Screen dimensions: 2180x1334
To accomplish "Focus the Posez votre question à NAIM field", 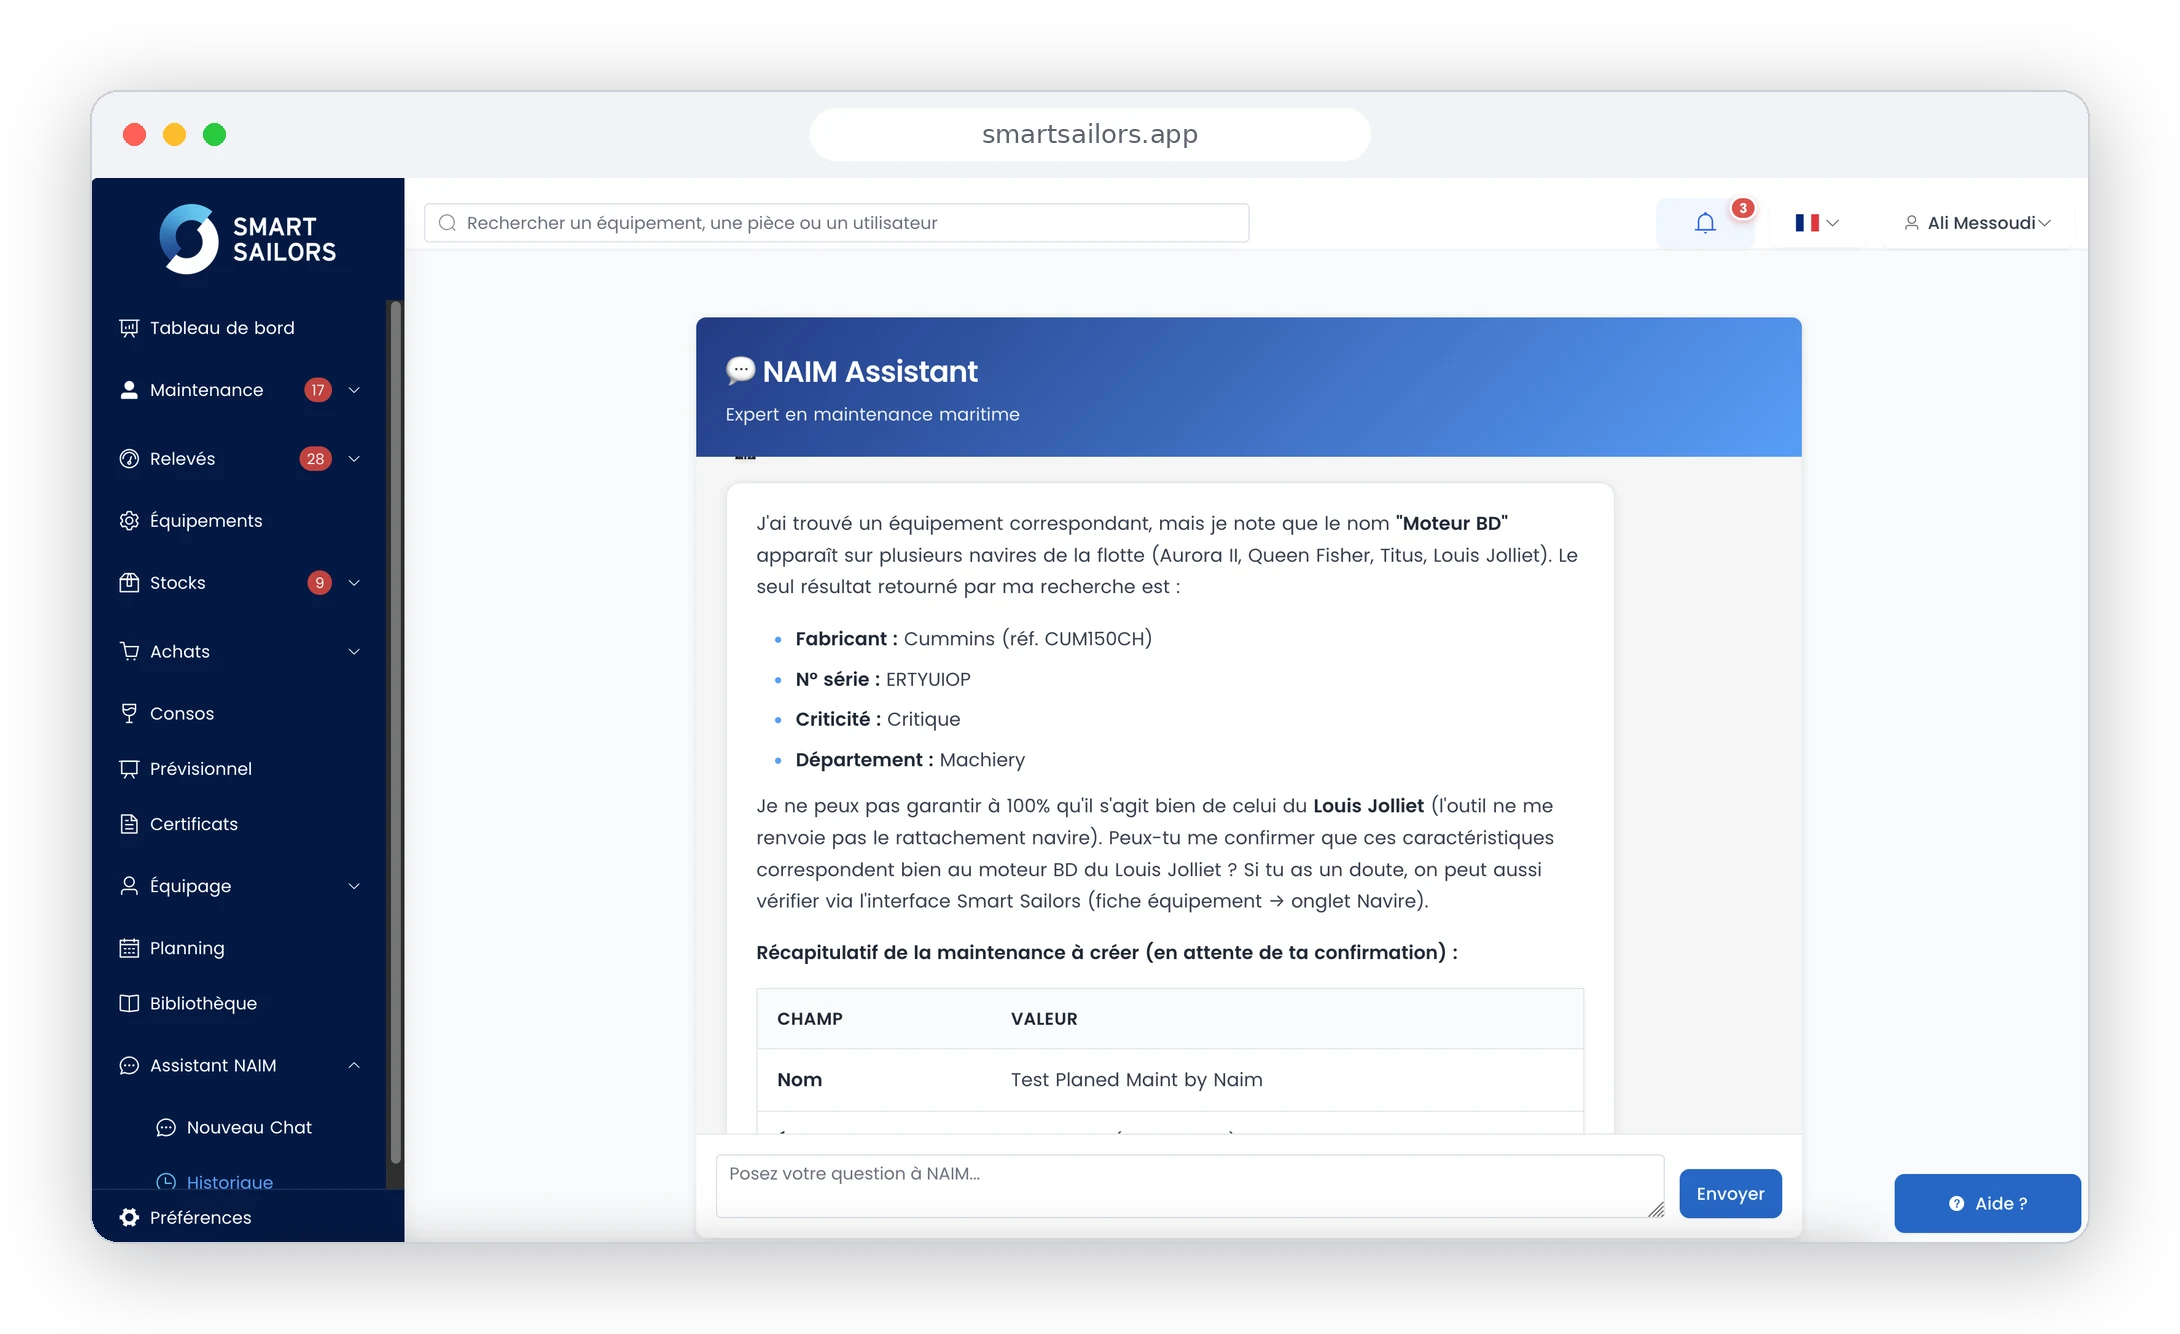I will click(1189, 1186).
